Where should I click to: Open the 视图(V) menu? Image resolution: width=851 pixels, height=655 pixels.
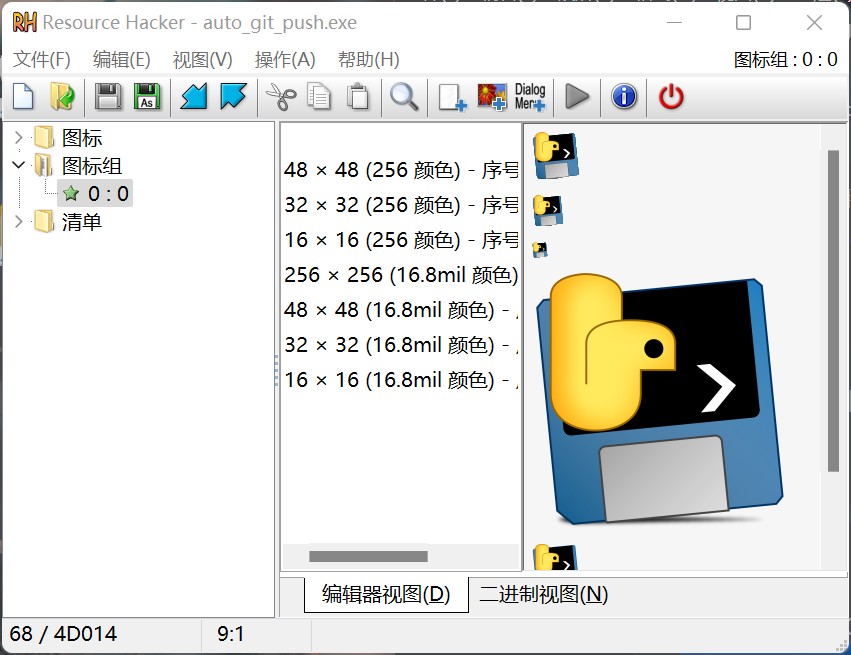(202, 59)
